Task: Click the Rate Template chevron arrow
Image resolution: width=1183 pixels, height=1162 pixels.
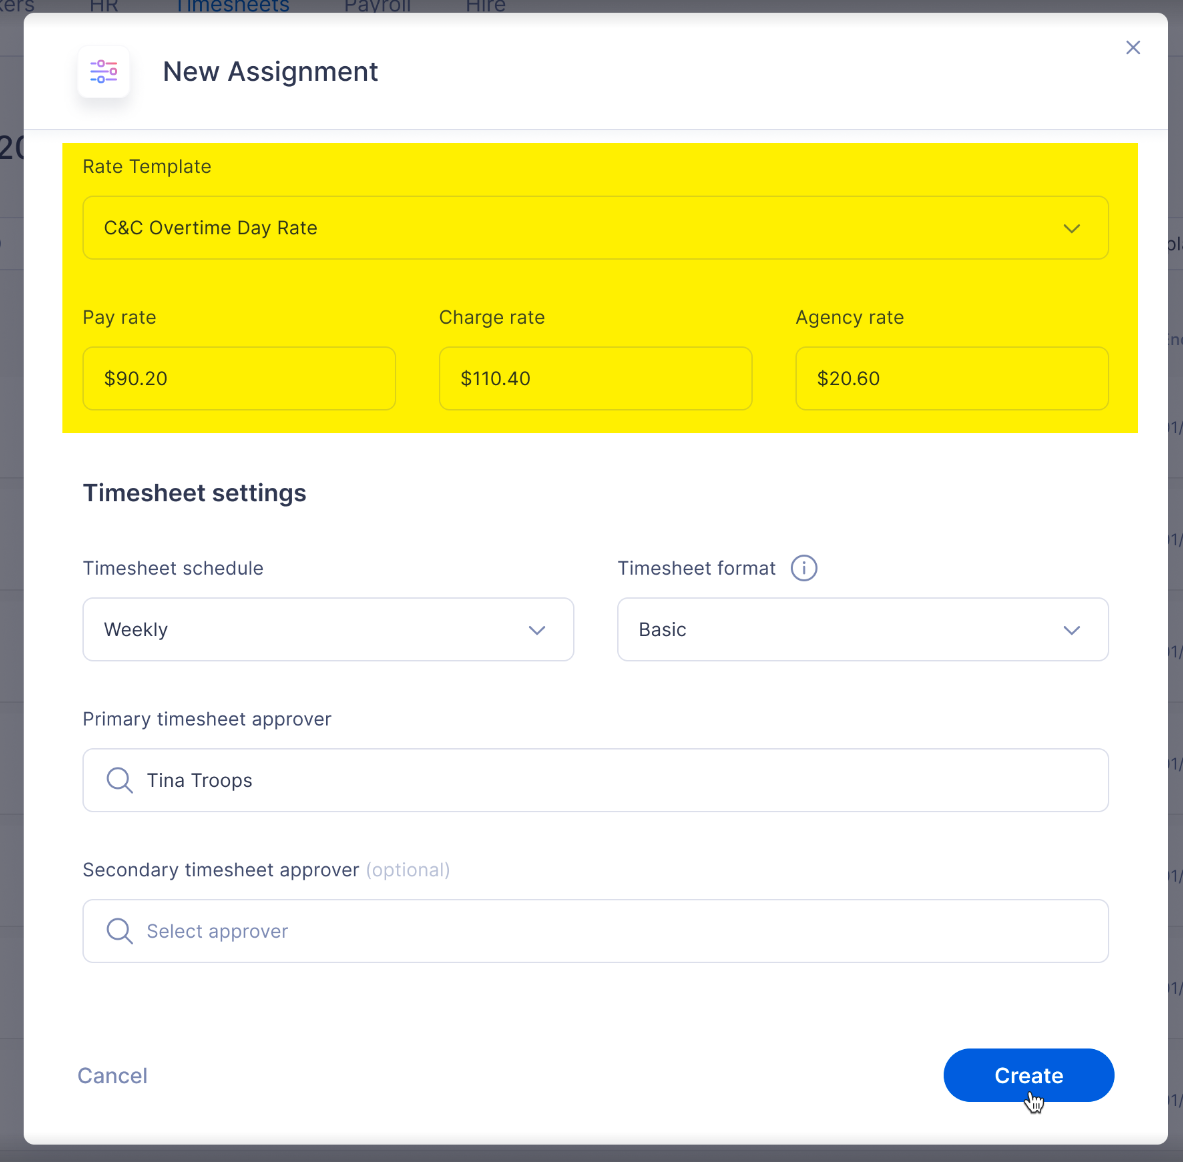Action: (1071, 228)
